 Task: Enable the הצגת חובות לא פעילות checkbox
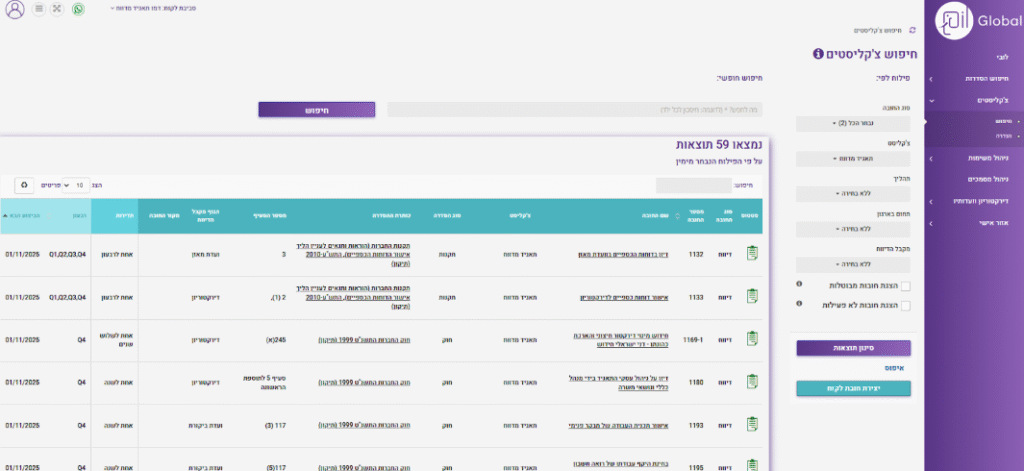pos(905,305)
